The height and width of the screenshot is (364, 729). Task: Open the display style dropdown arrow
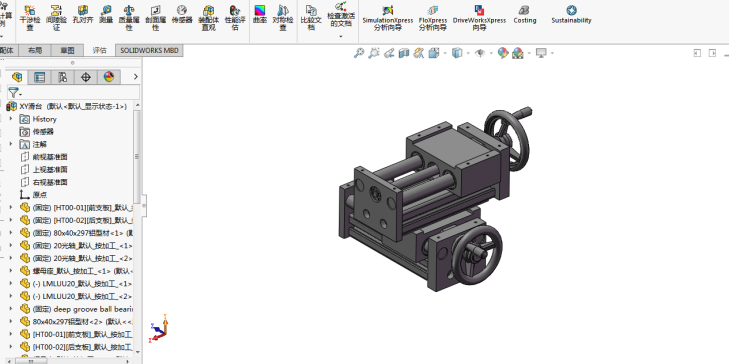pos(468,53)
